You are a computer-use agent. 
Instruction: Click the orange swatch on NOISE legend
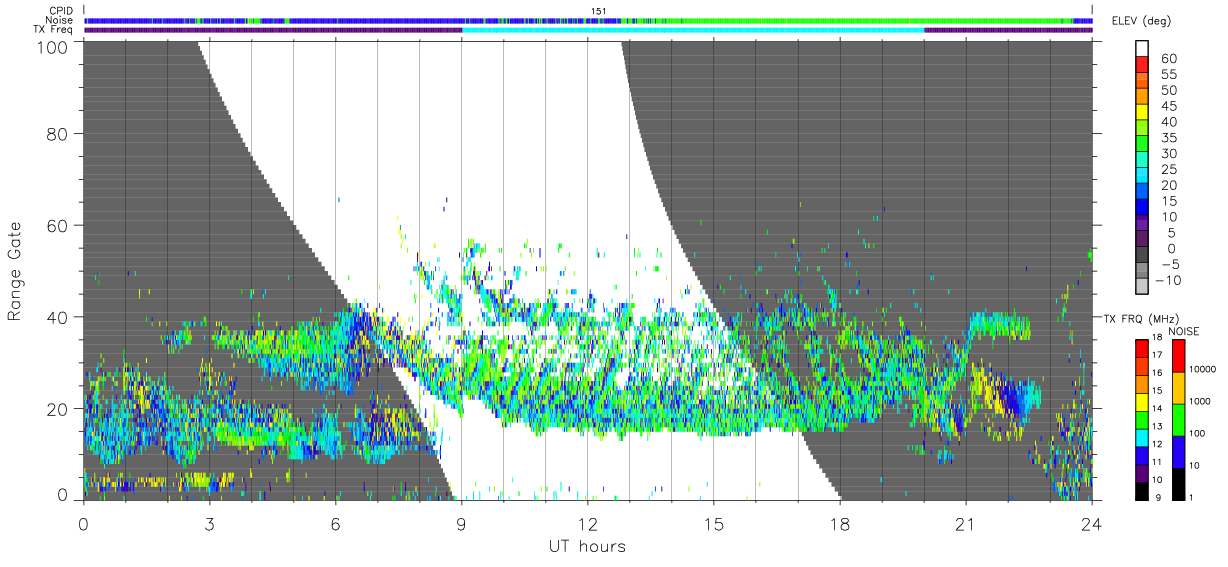1178,386
